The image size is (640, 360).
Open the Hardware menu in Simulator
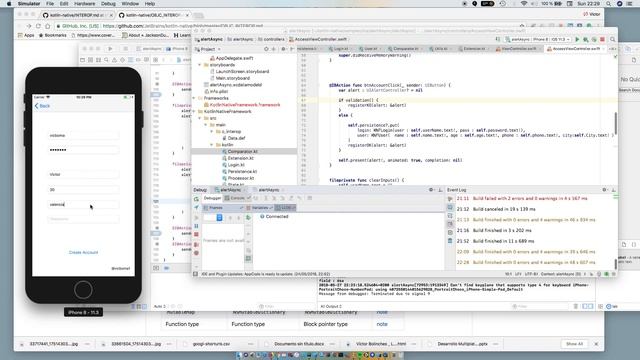84,4
